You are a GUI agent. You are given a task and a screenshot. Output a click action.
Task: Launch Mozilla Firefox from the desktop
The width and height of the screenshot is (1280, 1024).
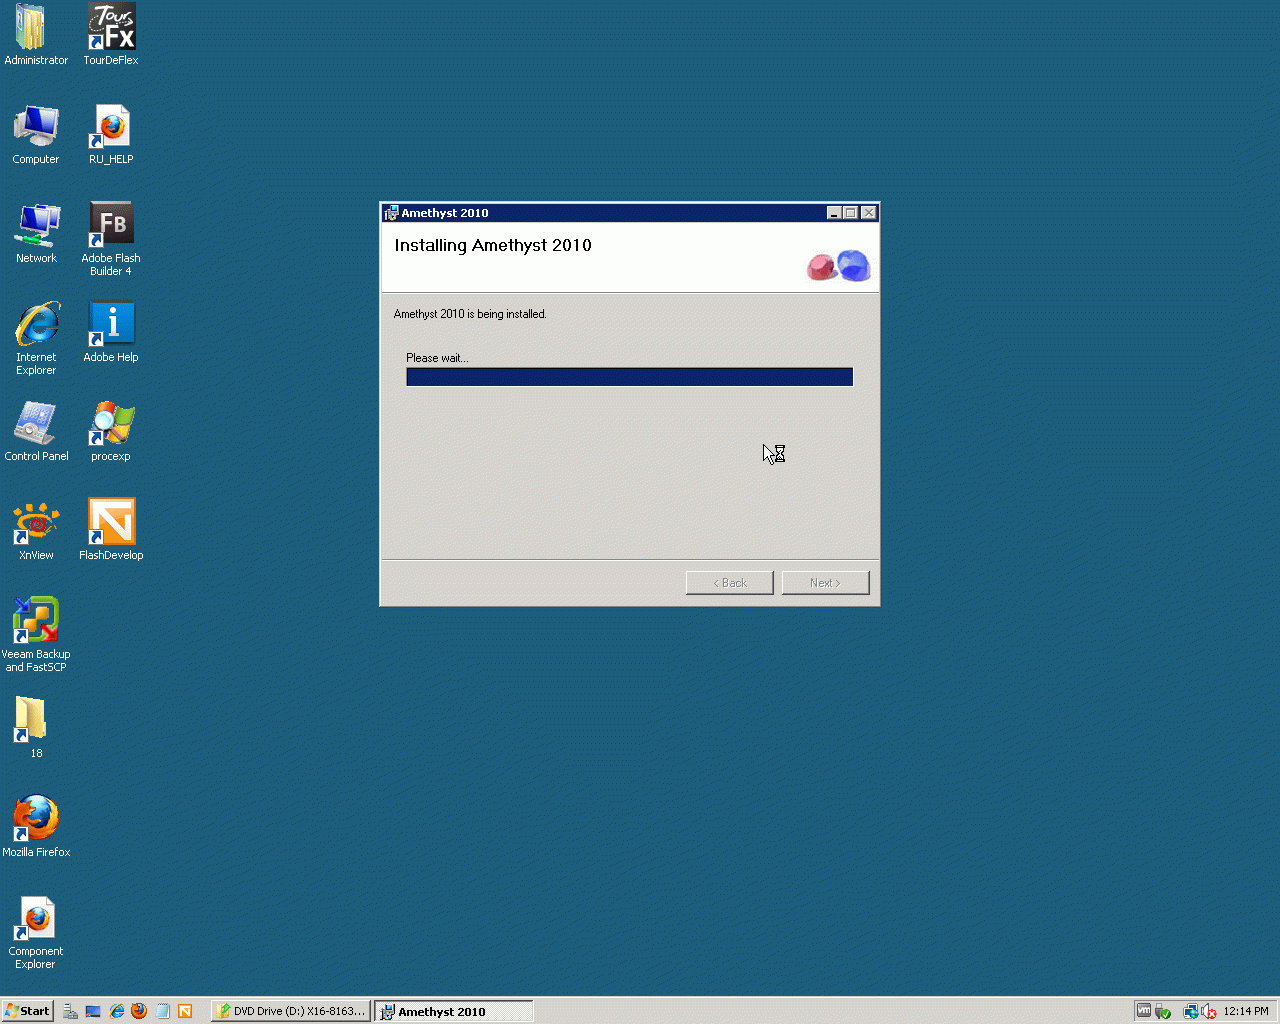[36, 827]
